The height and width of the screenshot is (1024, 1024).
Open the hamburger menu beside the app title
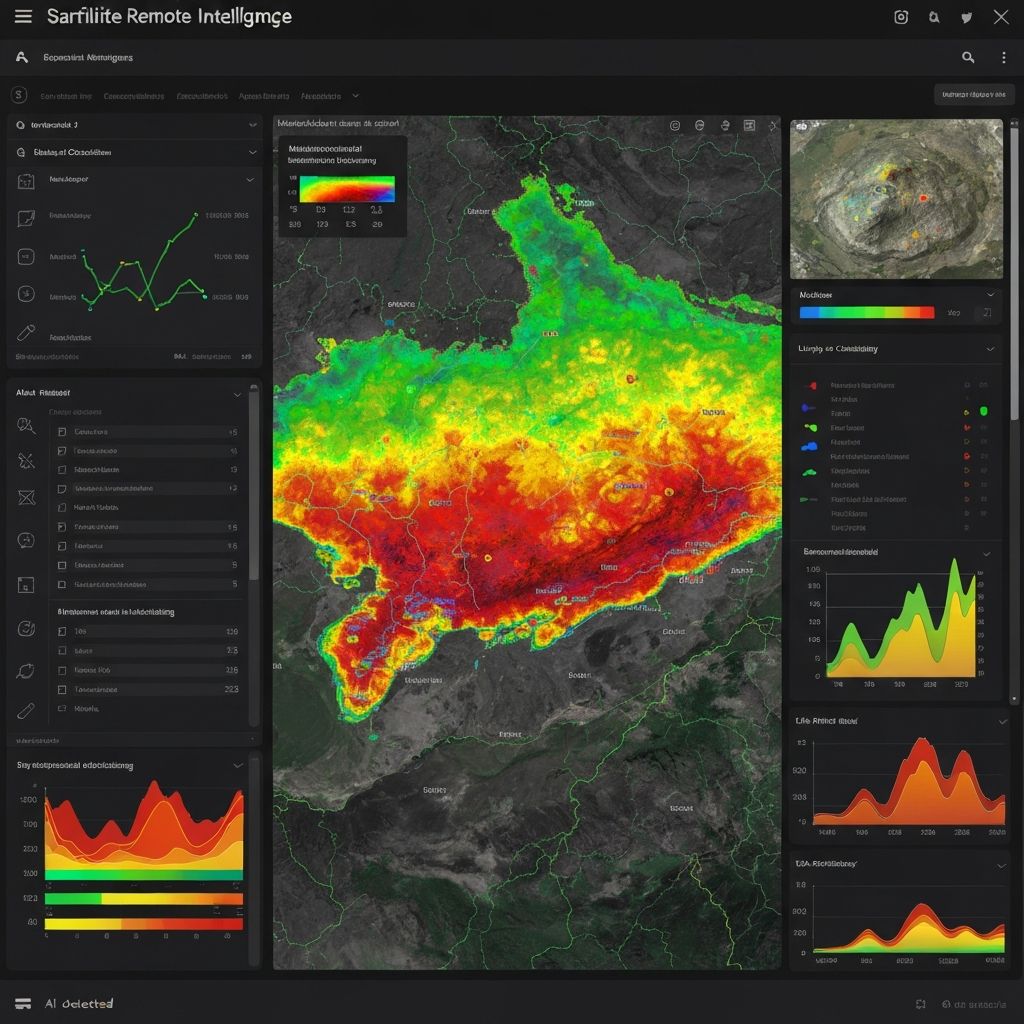[x=23, y=17]
